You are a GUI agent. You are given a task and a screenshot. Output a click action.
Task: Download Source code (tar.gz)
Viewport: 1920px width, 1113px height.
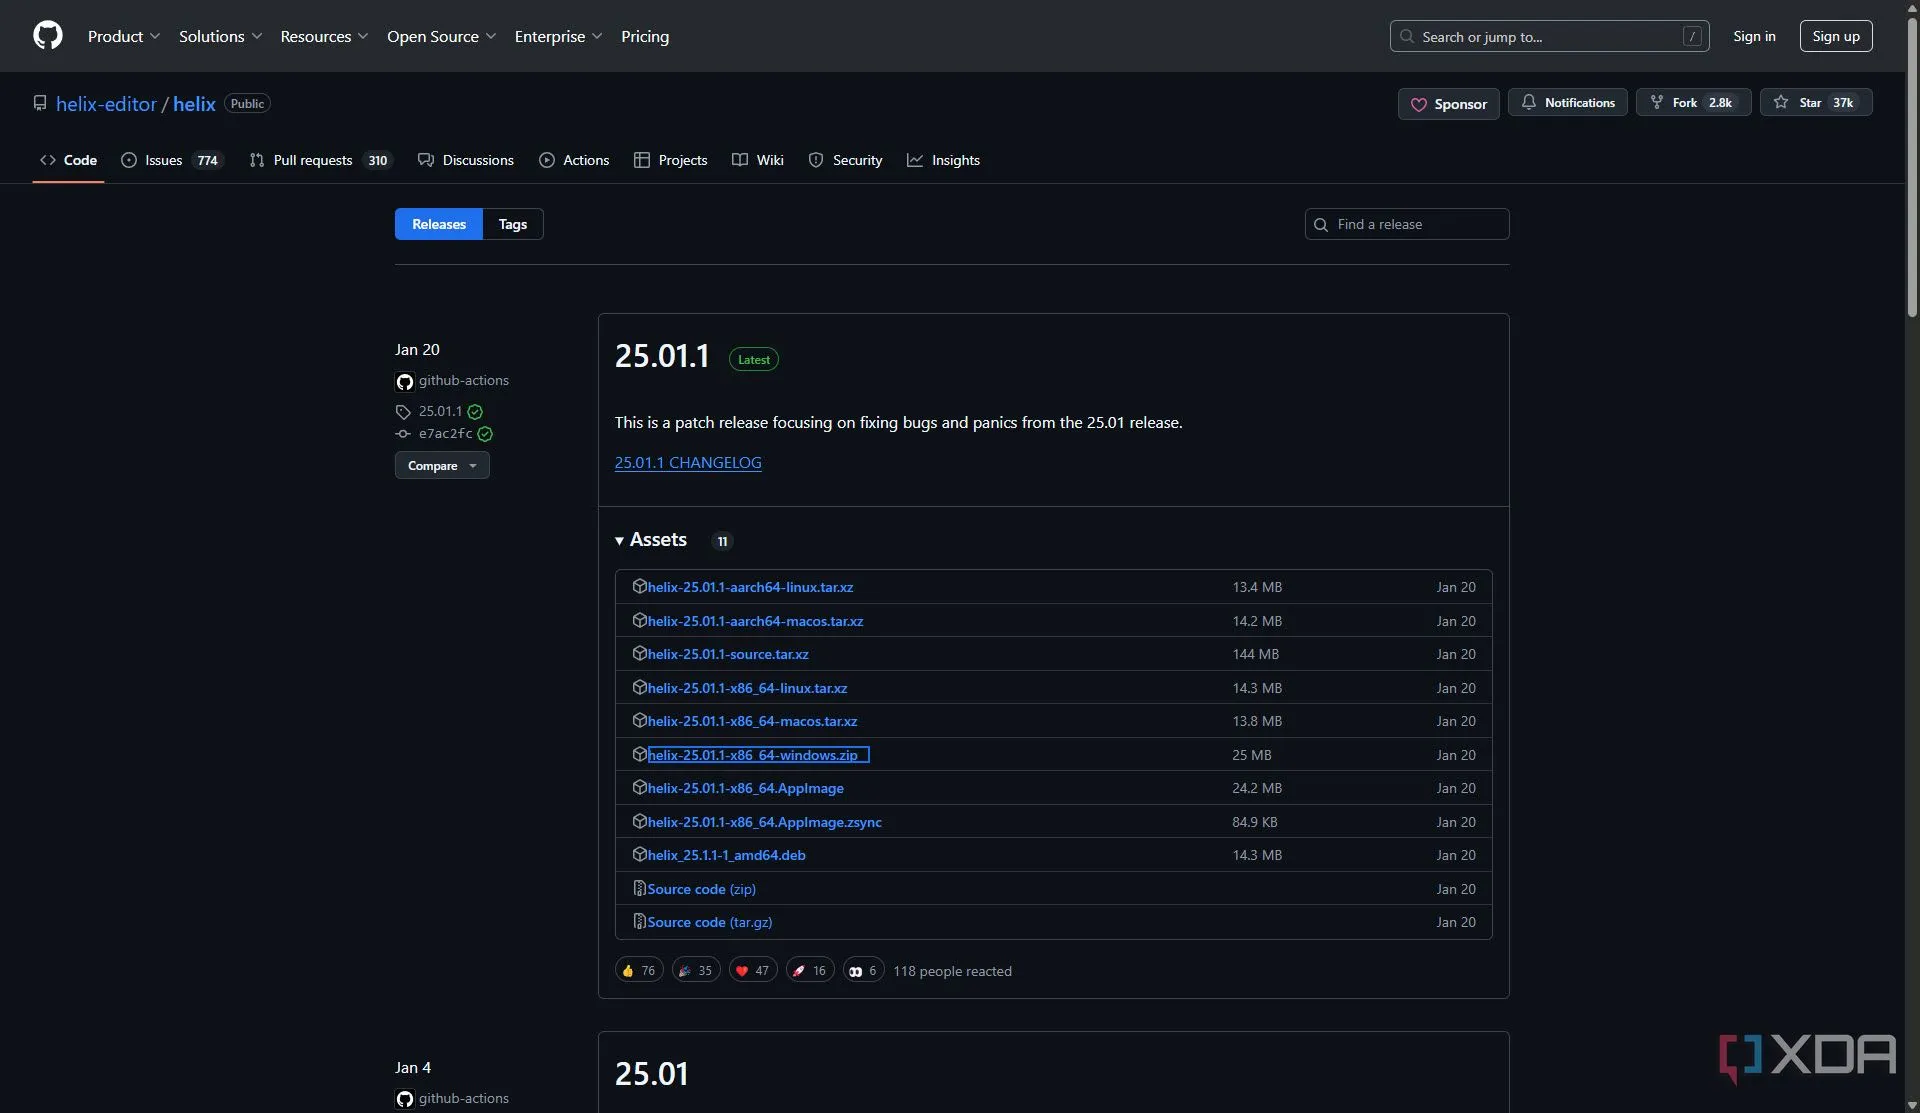click(709, 922)
